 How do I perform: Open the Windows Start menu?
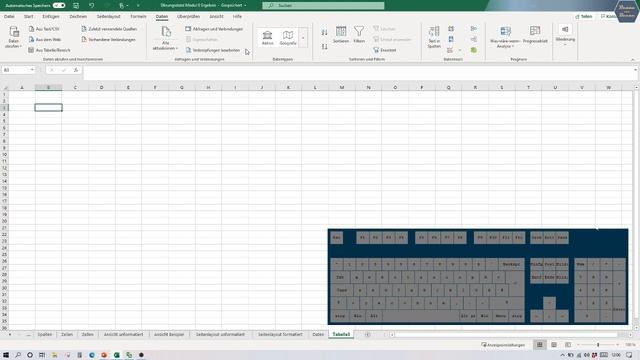(x=6, y=355)
